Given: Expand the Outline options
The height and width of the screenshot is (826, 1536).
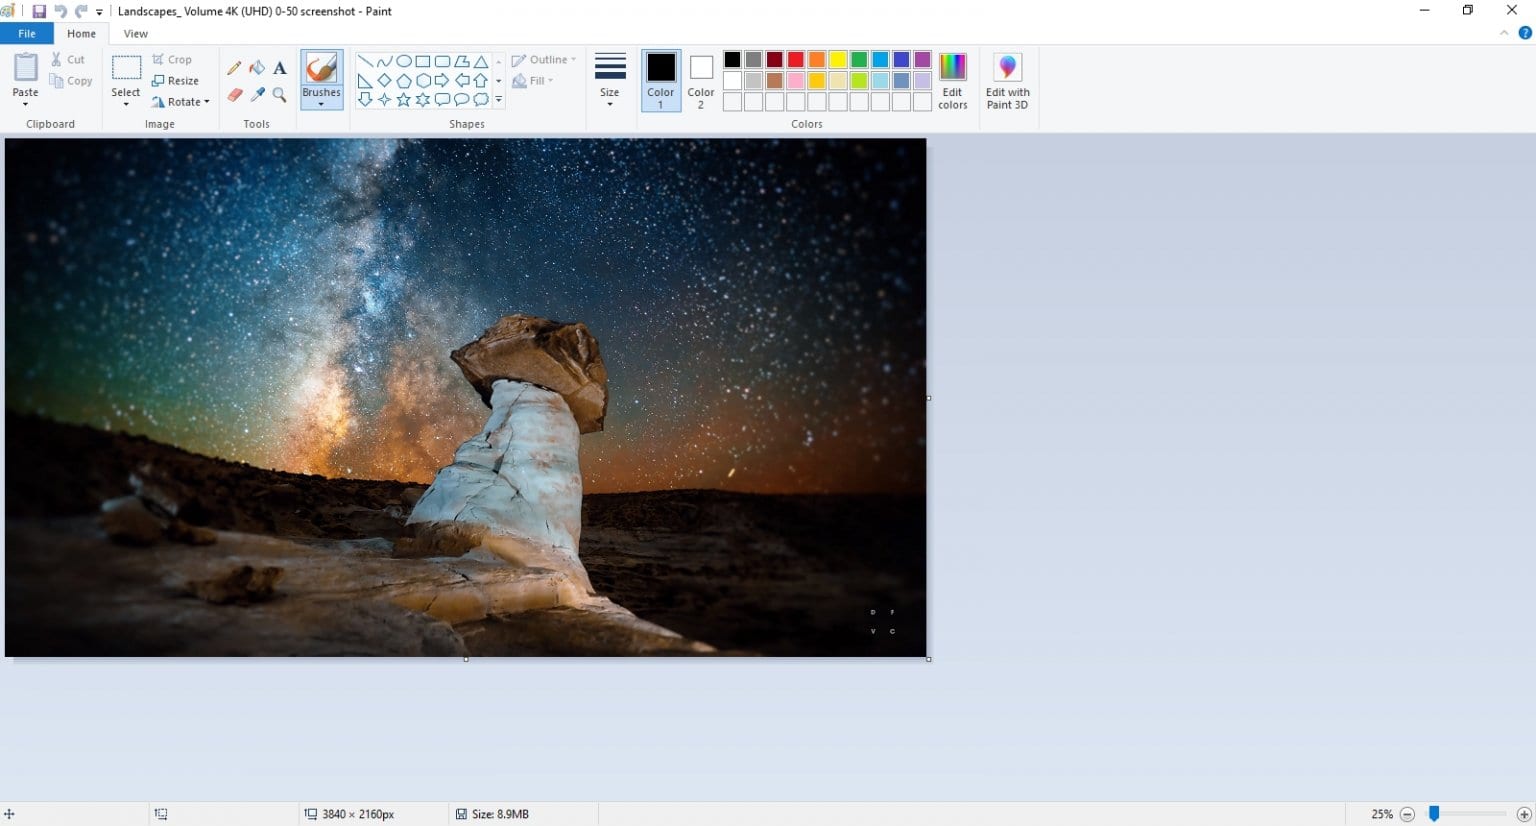Looking at the screenshot, I should [544, 59].
